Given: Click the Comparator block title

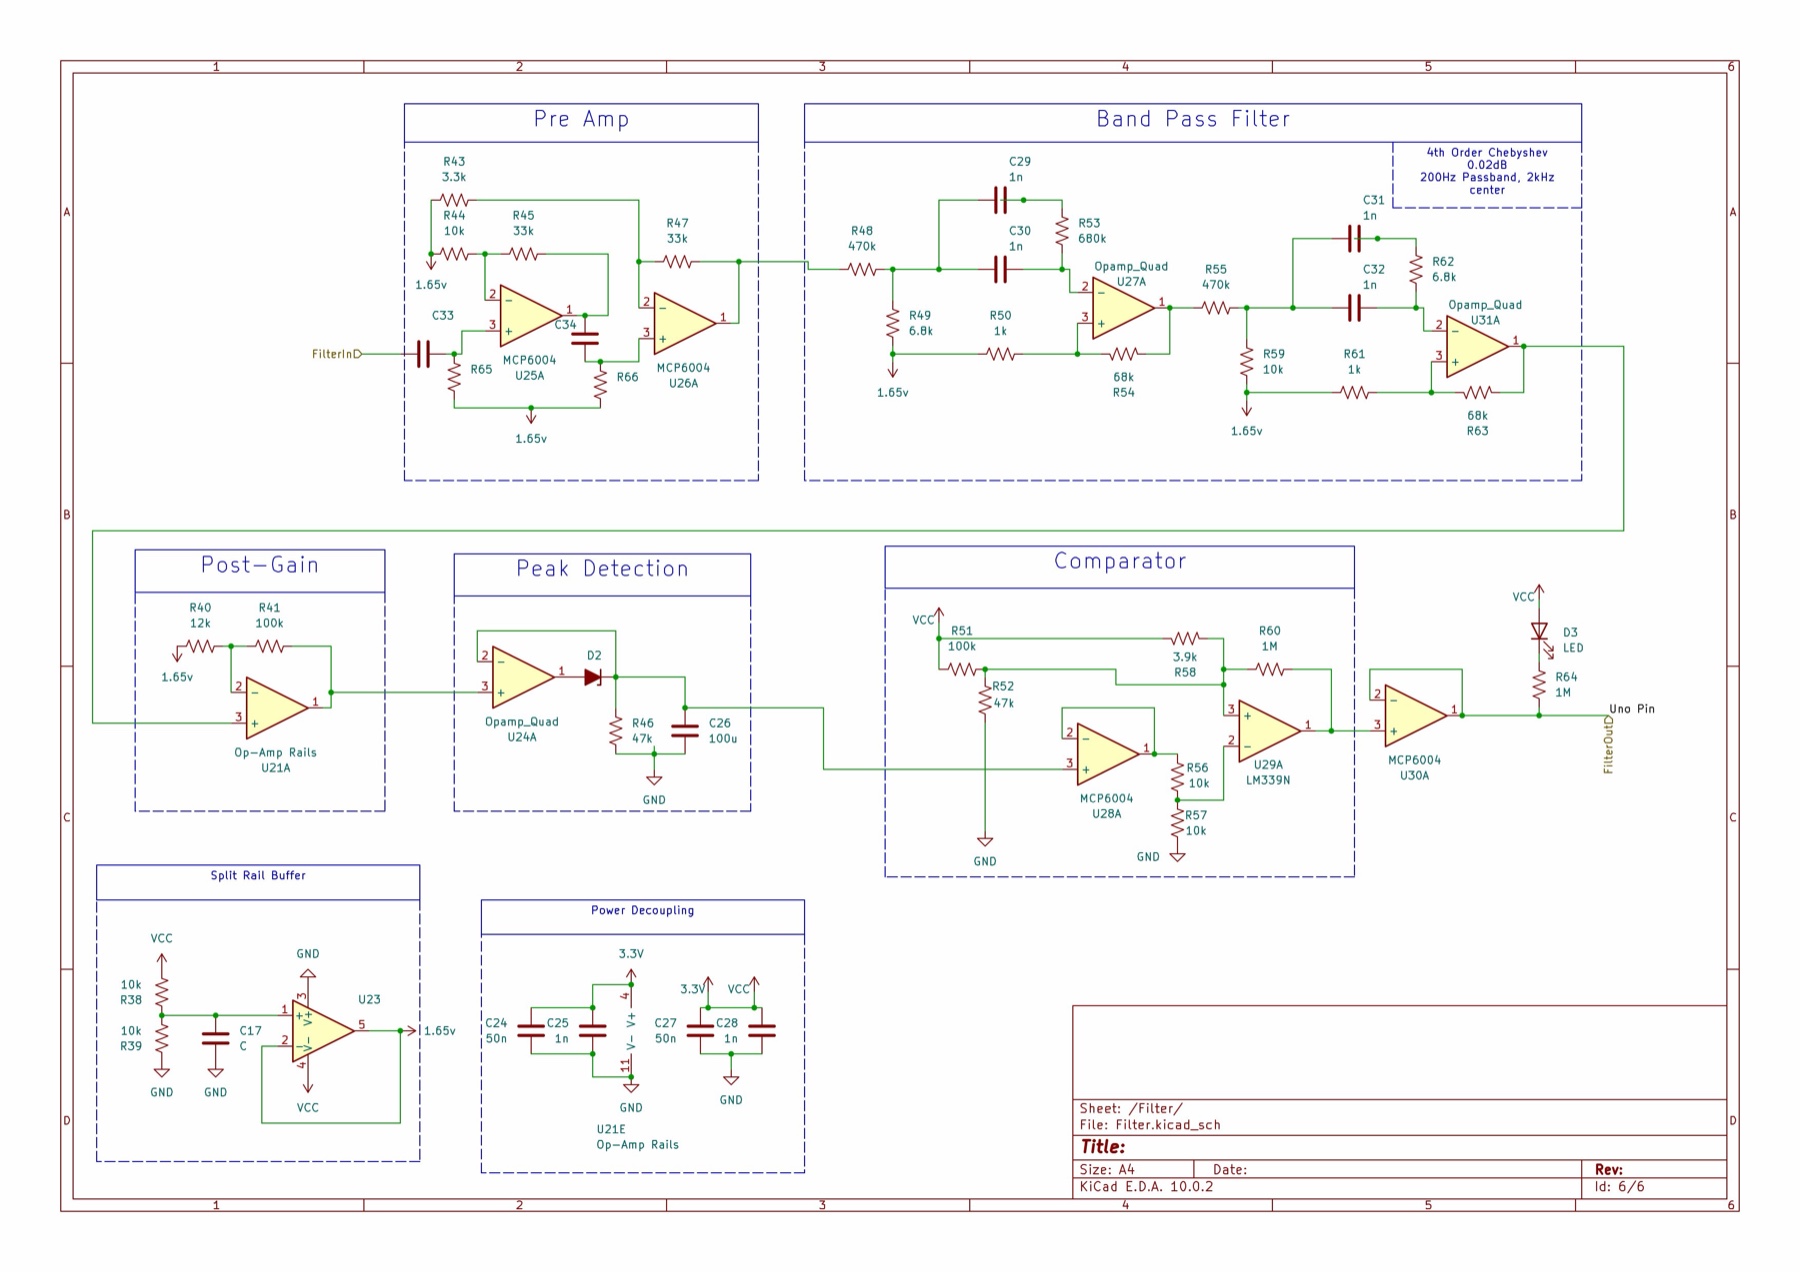Looking at the screenshot, I should click(x=1120, y=561).
